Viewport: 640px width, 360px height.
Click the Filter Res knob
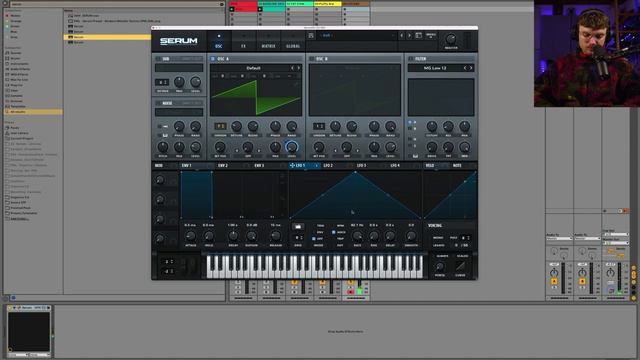point(448,126)
